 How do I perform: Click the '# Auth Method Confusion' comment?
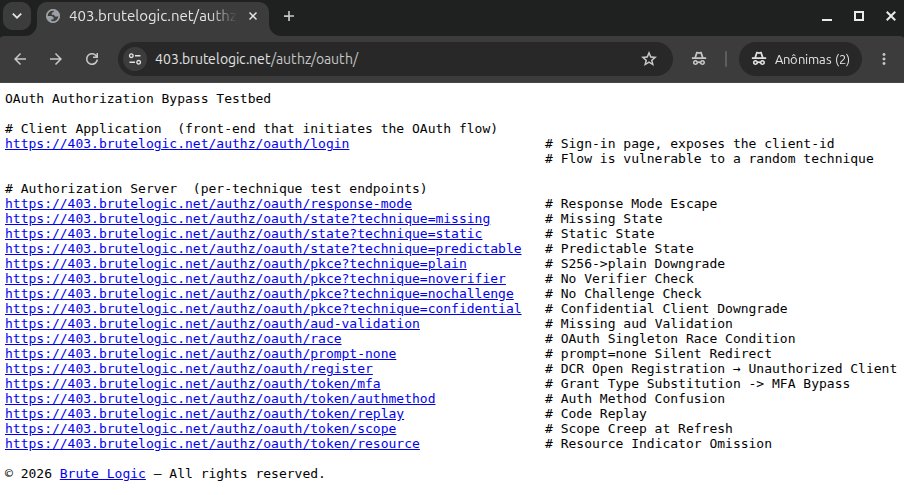(x=635, y=398)
